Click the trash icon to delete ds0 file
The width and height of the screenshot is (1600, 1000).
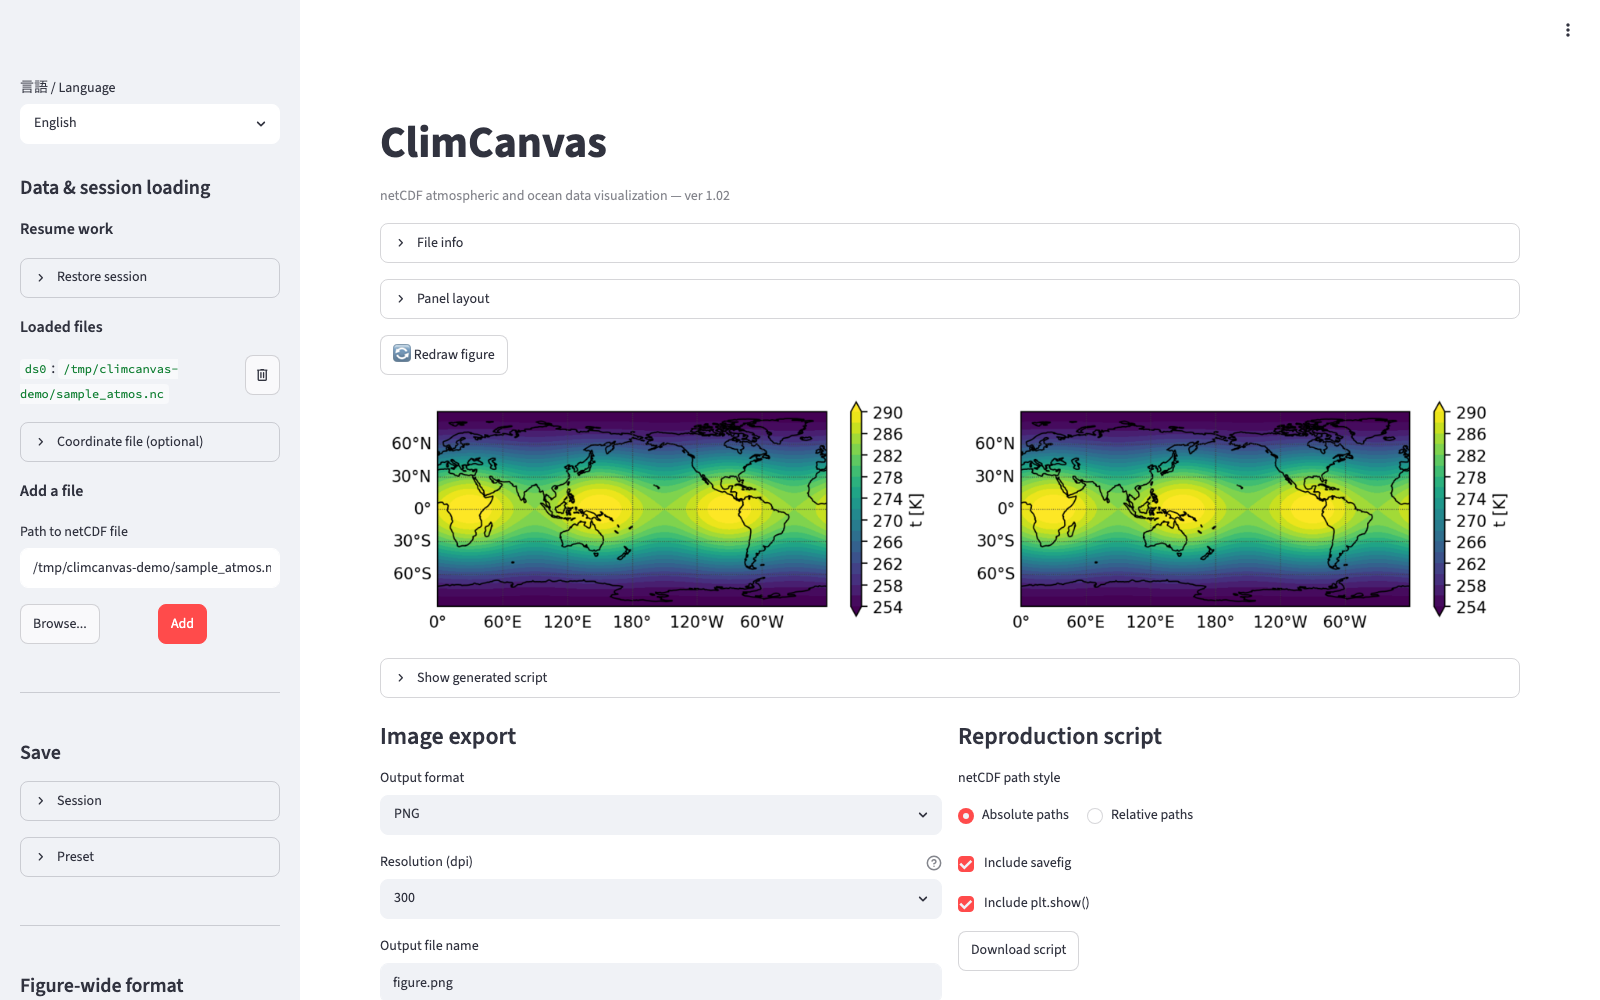pyautogui.click(x=262, y=375)
